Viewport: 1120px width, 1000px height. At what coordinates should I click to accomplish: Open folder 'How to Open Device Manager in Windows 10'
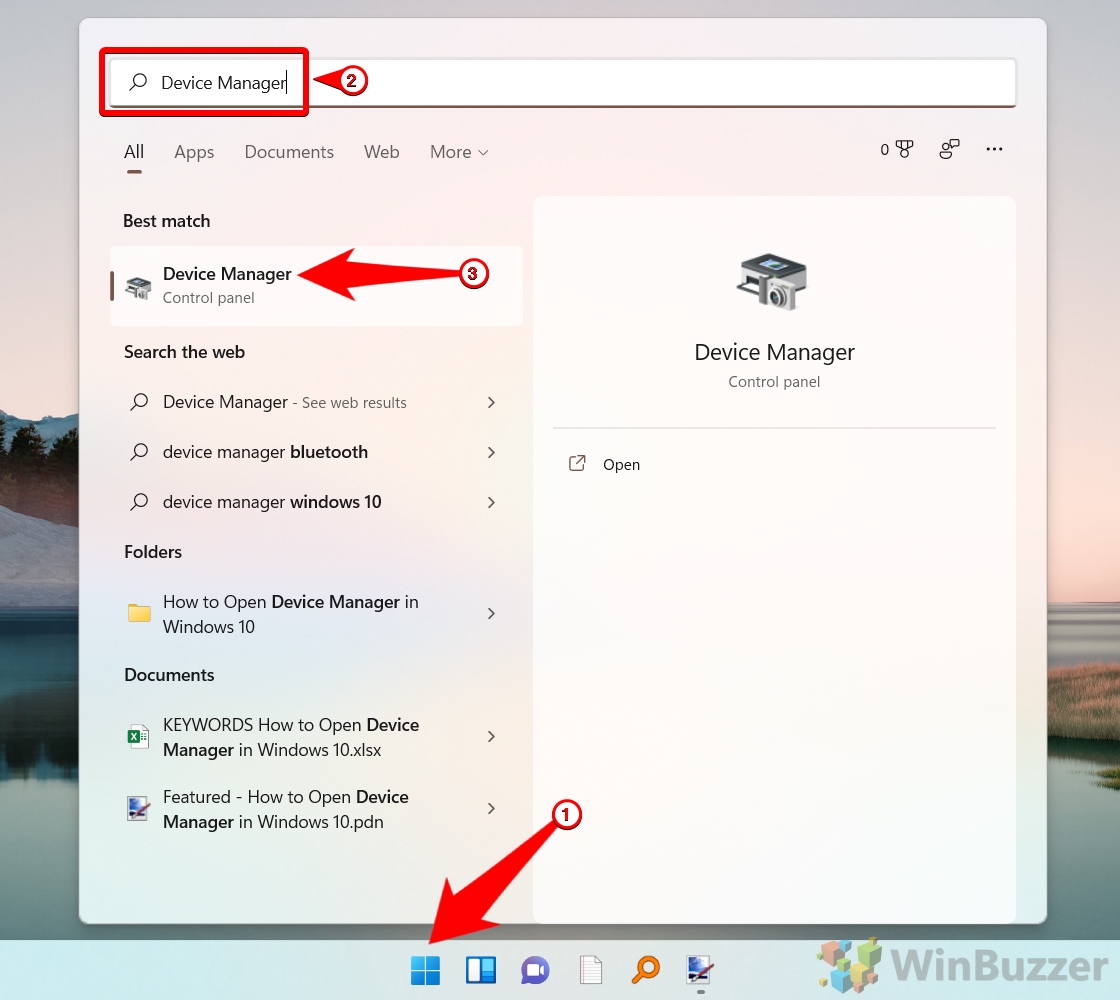pos(316,614)
